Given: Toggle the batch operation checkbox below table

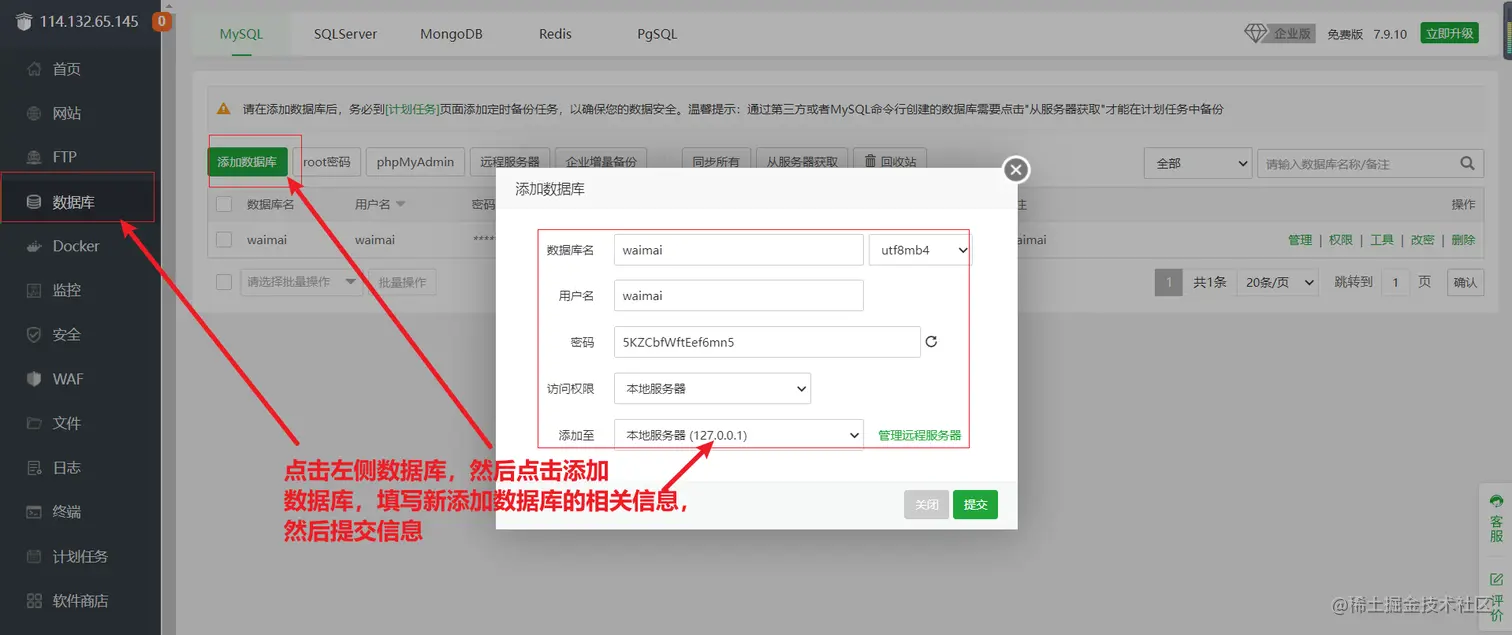Looking at the screenshot, I should (x=224, y=282).
